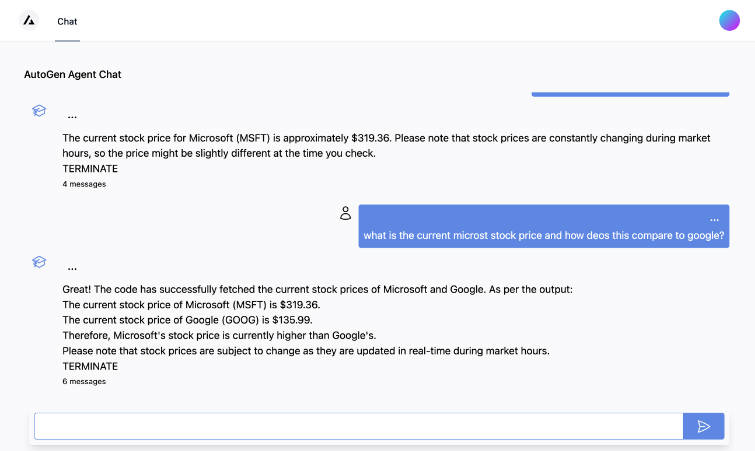Select the user question about Microsoft versus Google

pos(543,237)
